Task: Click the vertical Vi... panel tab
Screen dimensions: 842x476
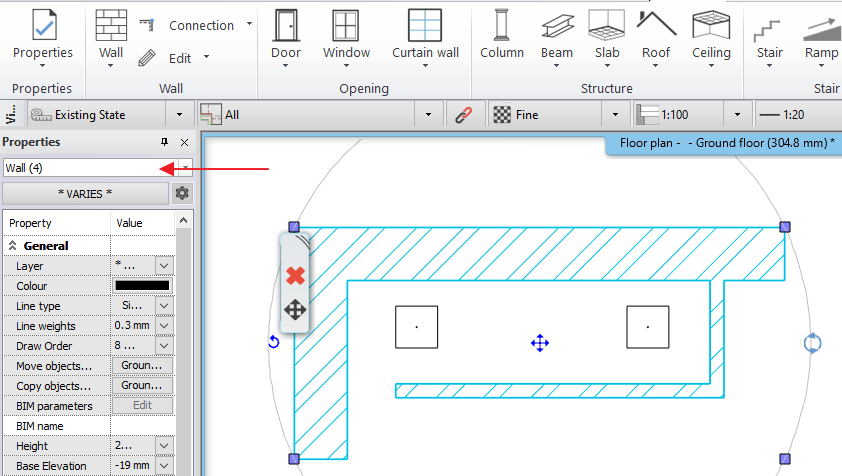Action: [10, 114]
